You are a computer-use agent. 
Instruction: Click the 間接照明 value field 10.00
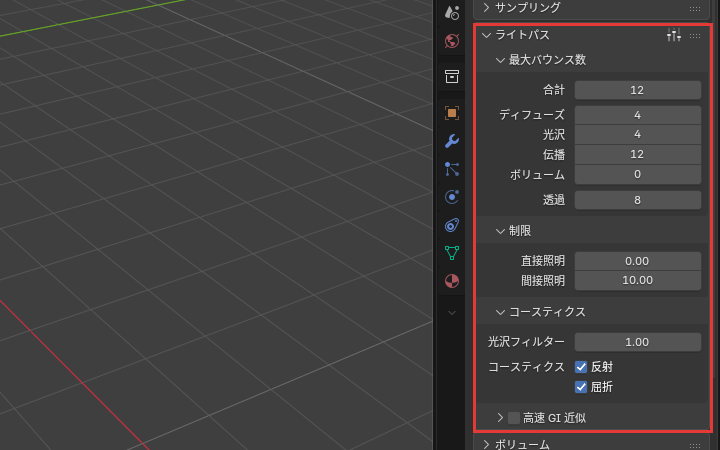(638, 281)
